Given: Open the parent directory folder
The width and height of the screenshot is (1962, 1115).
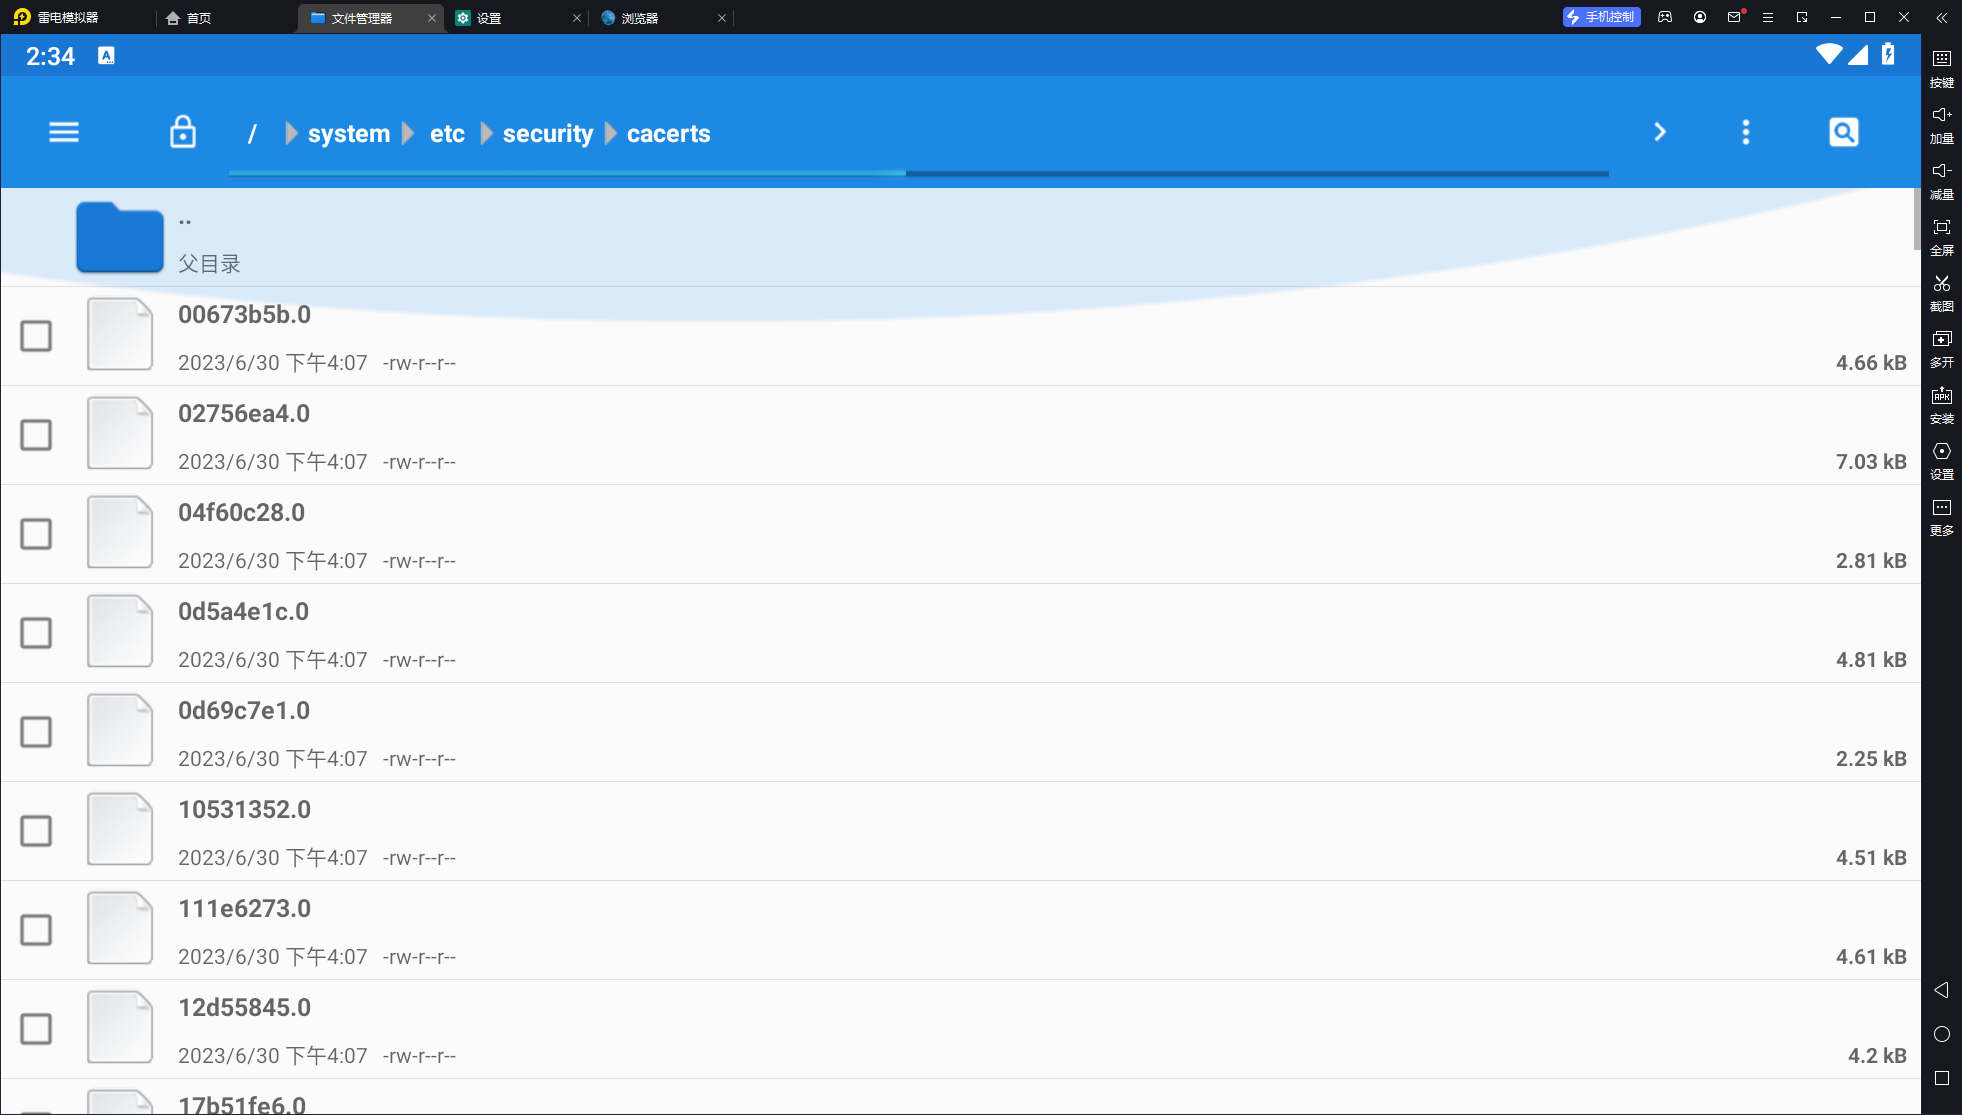Looking at the screenshot, I should pos(120,238).
